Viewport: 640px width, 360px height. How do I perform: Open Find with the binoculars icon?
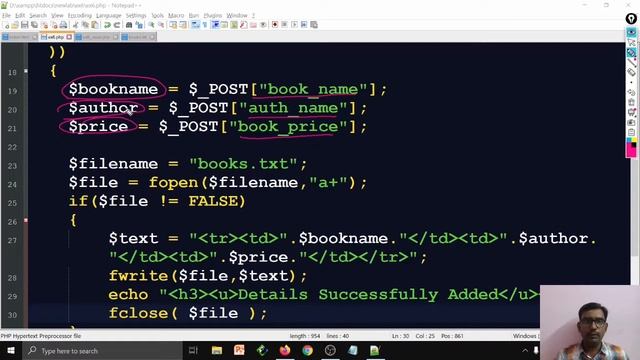coord(129,25)
